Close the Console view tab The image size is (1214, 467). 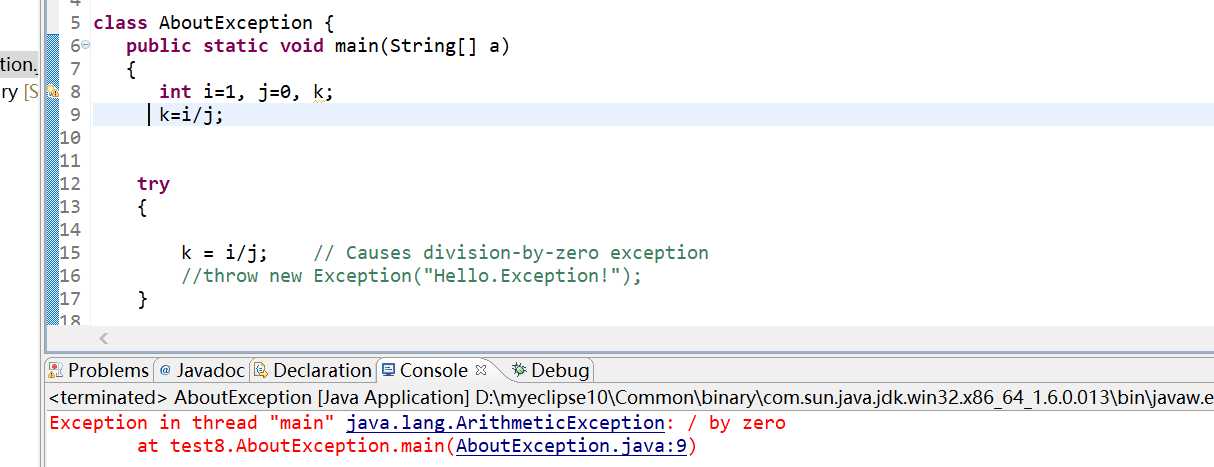click(x=480, y=370)
